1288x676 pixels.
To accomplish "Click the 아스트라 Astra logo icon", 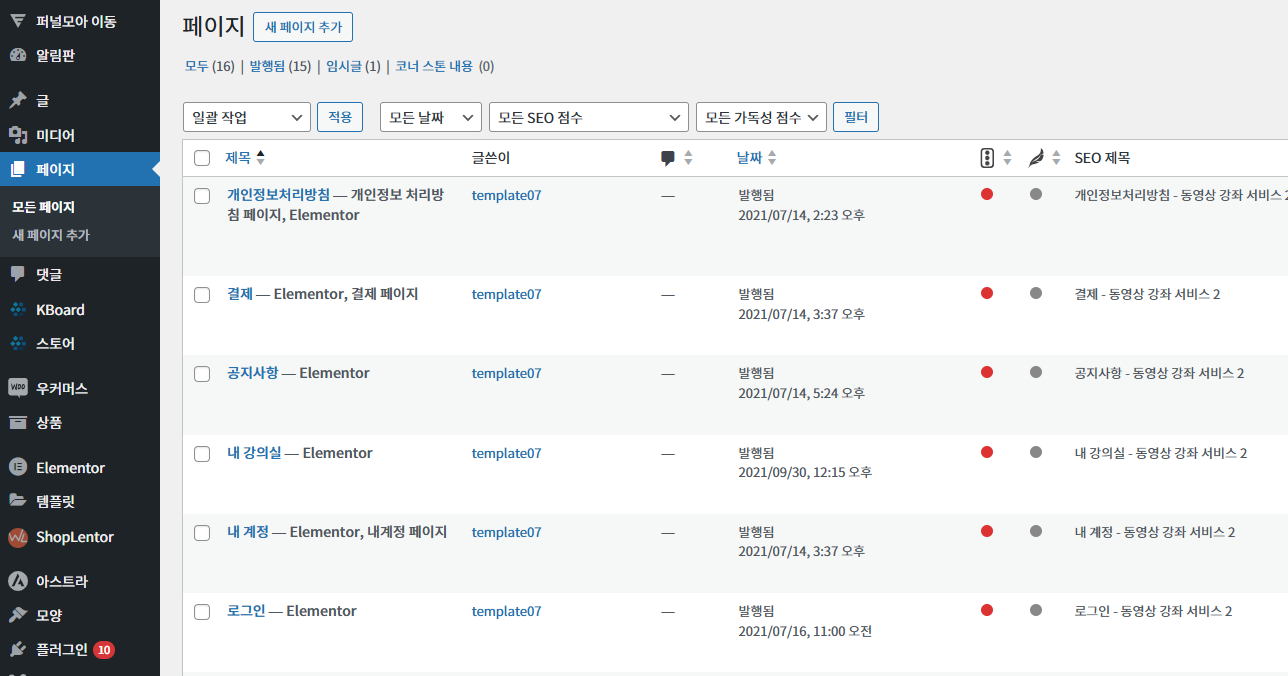I will point(17,581).
